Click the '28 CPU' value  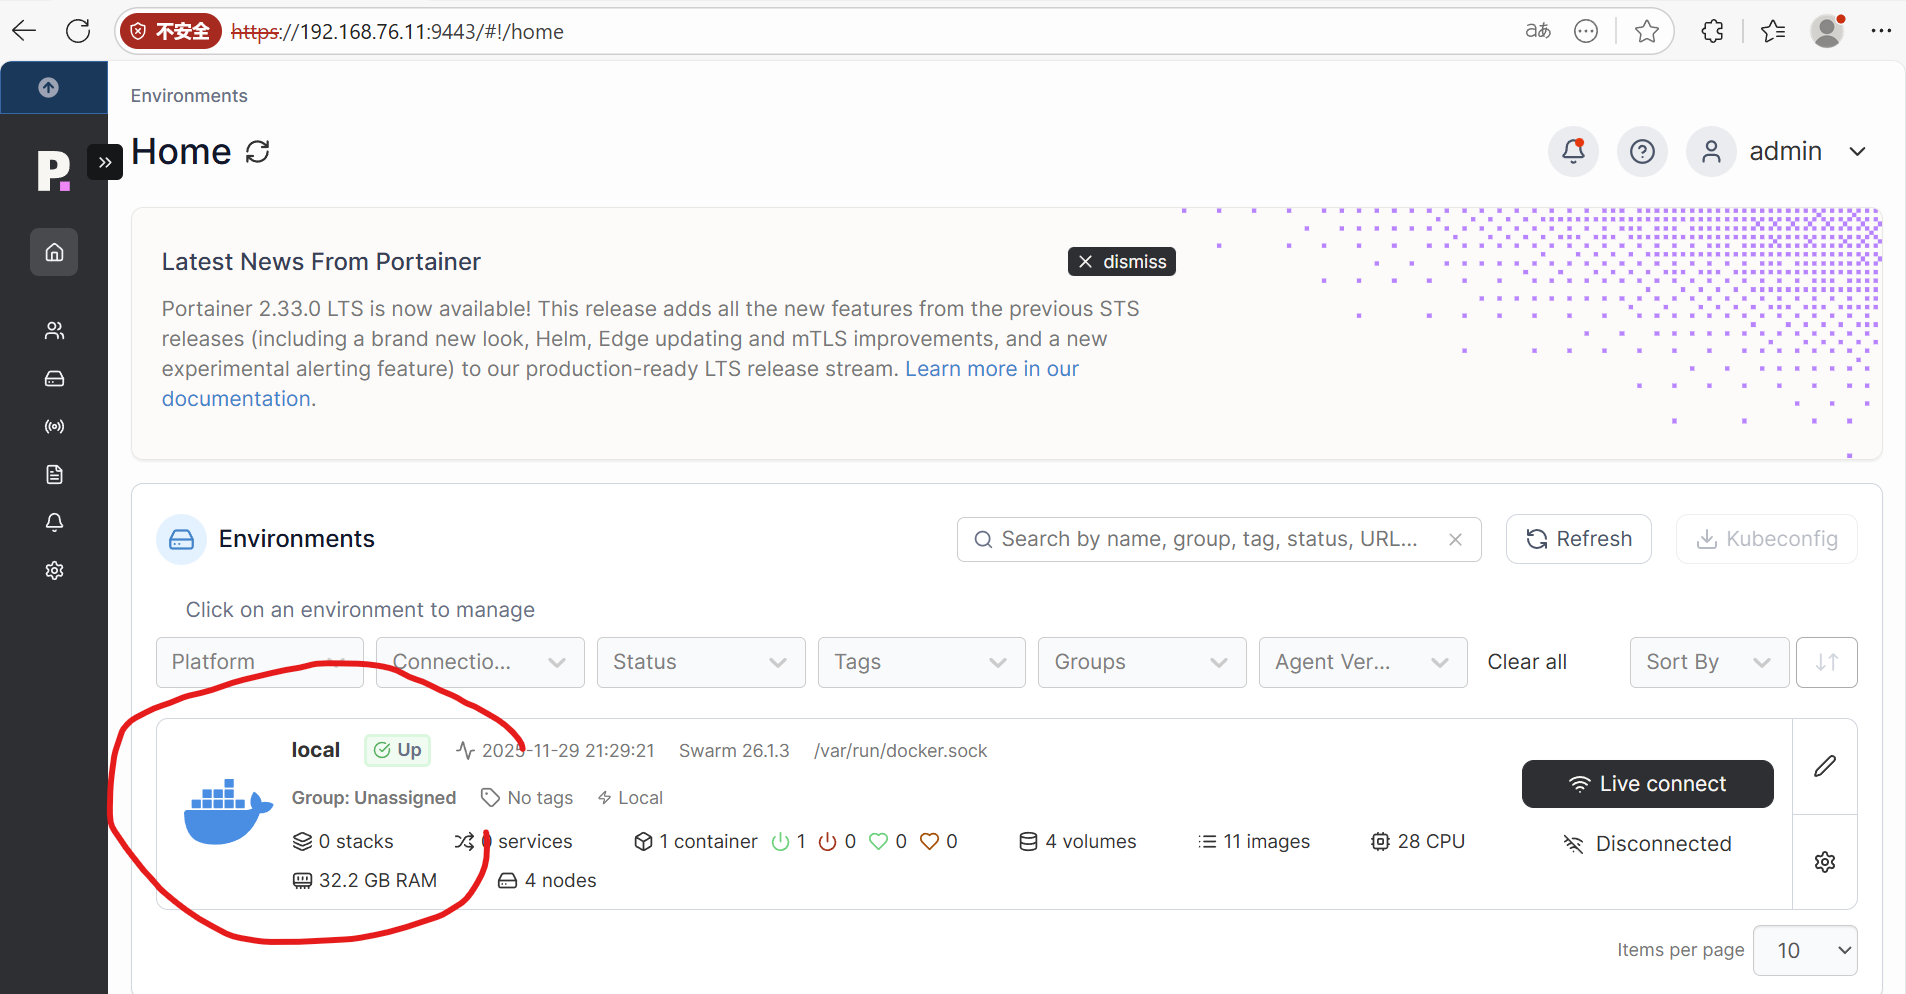point(1418,842)
